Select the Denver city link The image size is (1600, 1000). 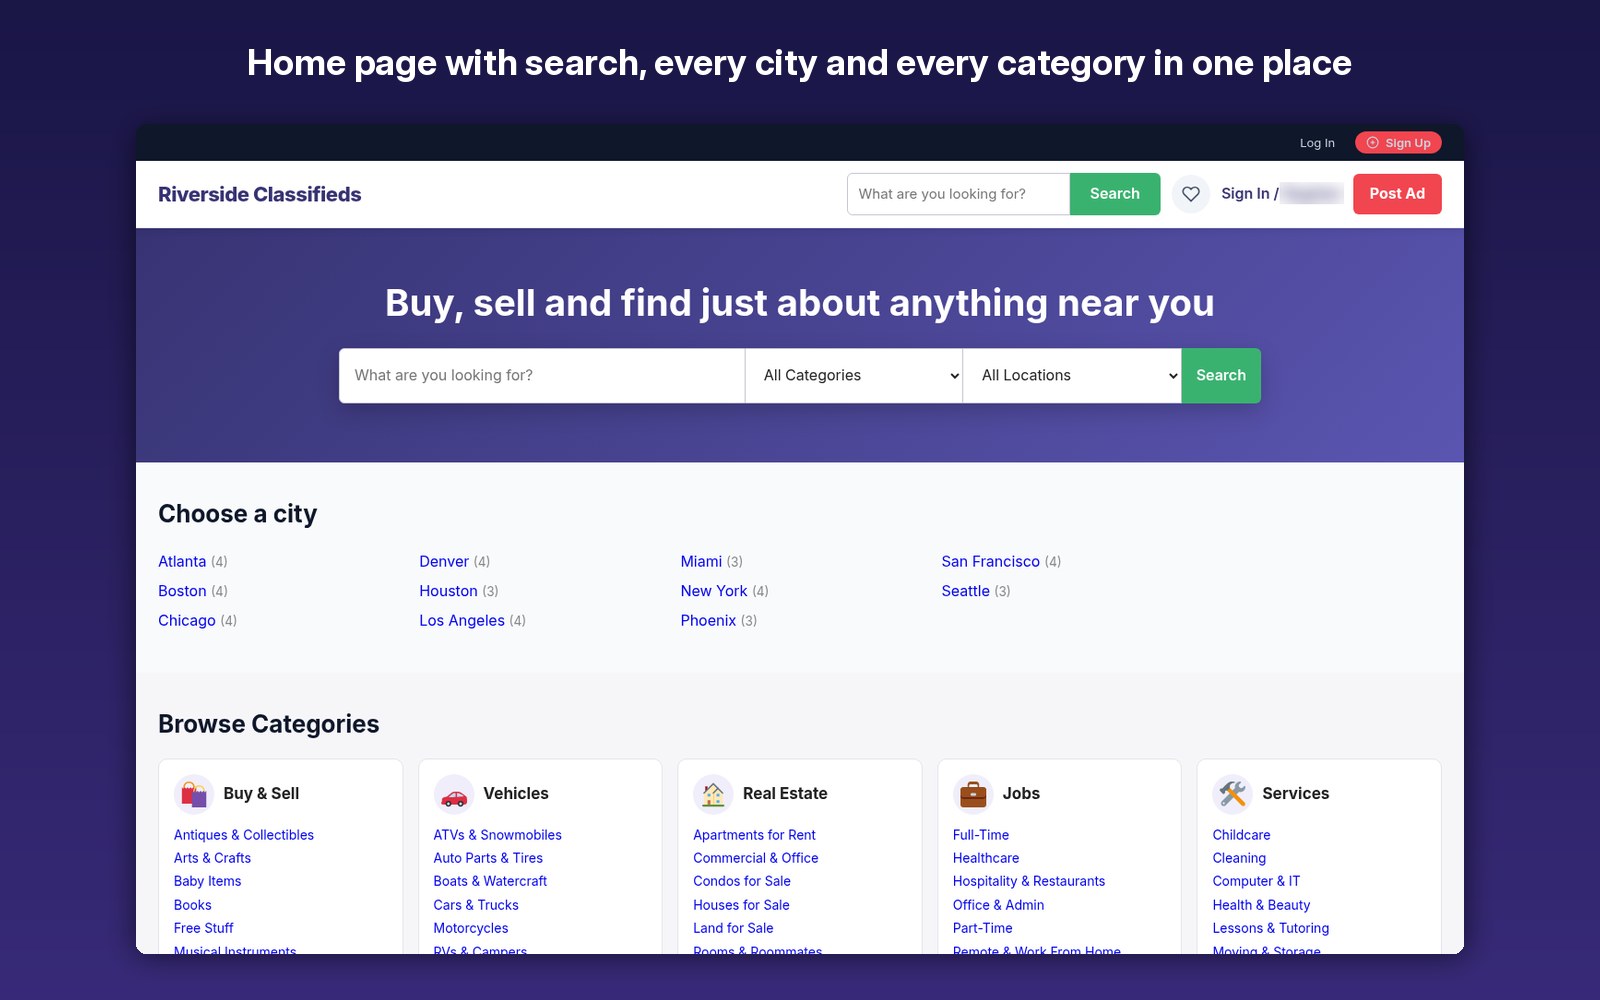pyautogui.click(x=444, y=562)
